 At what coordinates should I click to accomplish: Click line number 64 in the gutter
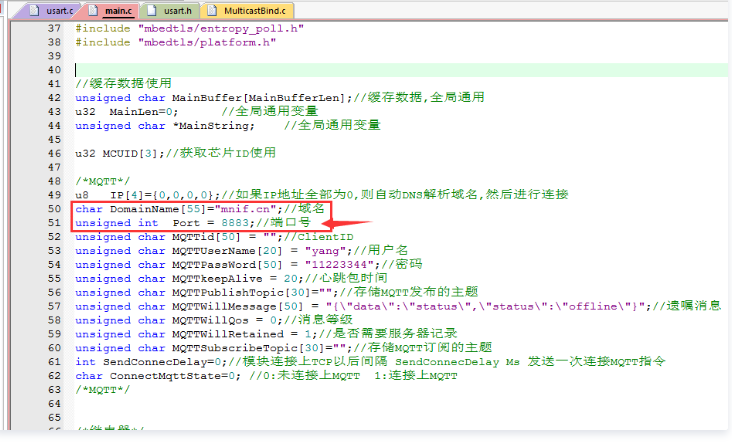55,404
